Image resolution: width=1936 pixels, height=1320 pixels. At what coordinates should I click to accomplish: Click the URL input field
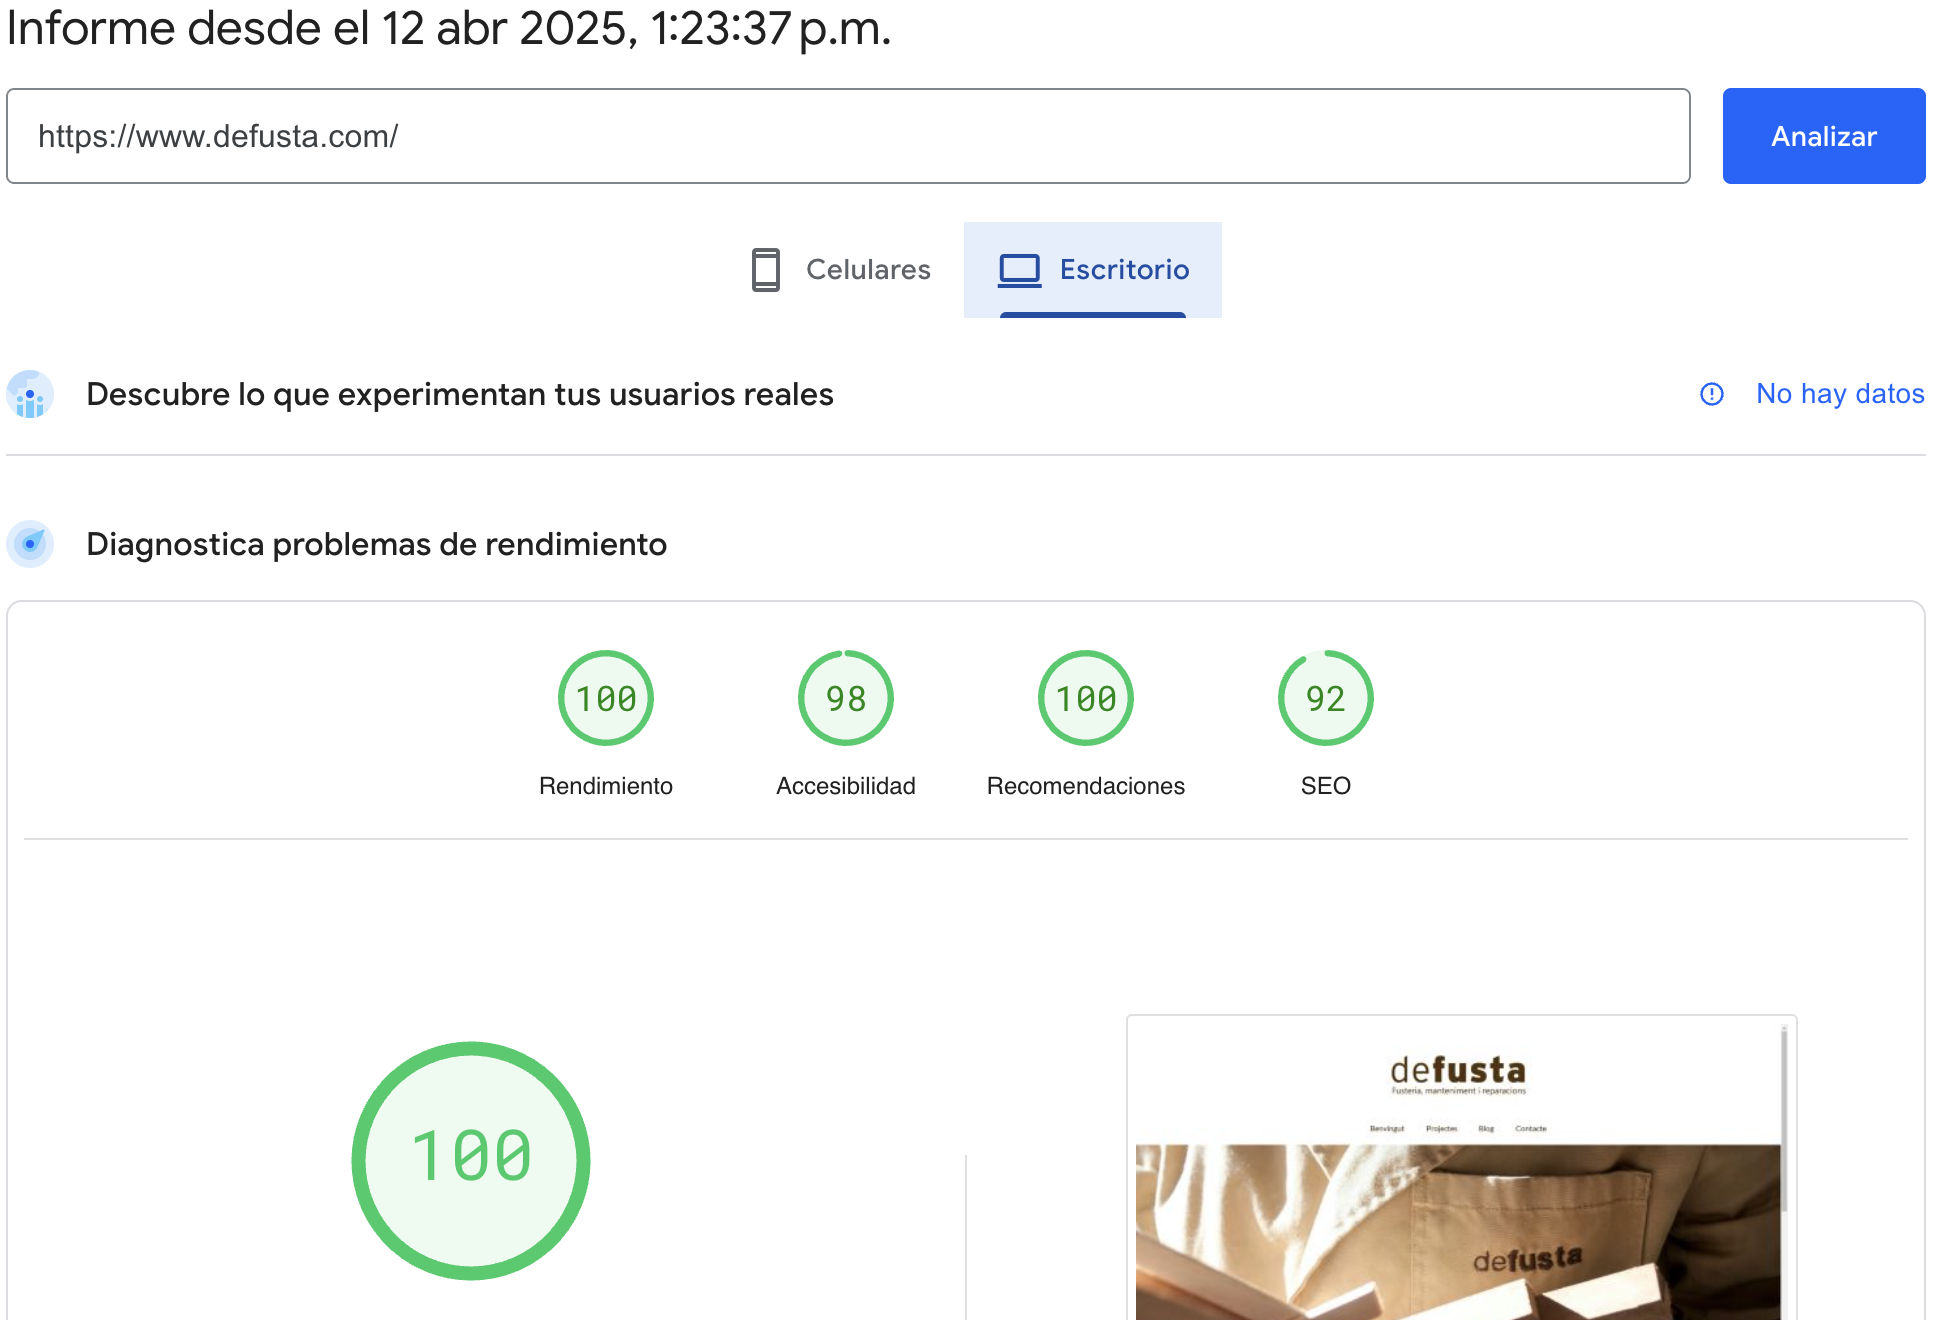coord(848,136)
